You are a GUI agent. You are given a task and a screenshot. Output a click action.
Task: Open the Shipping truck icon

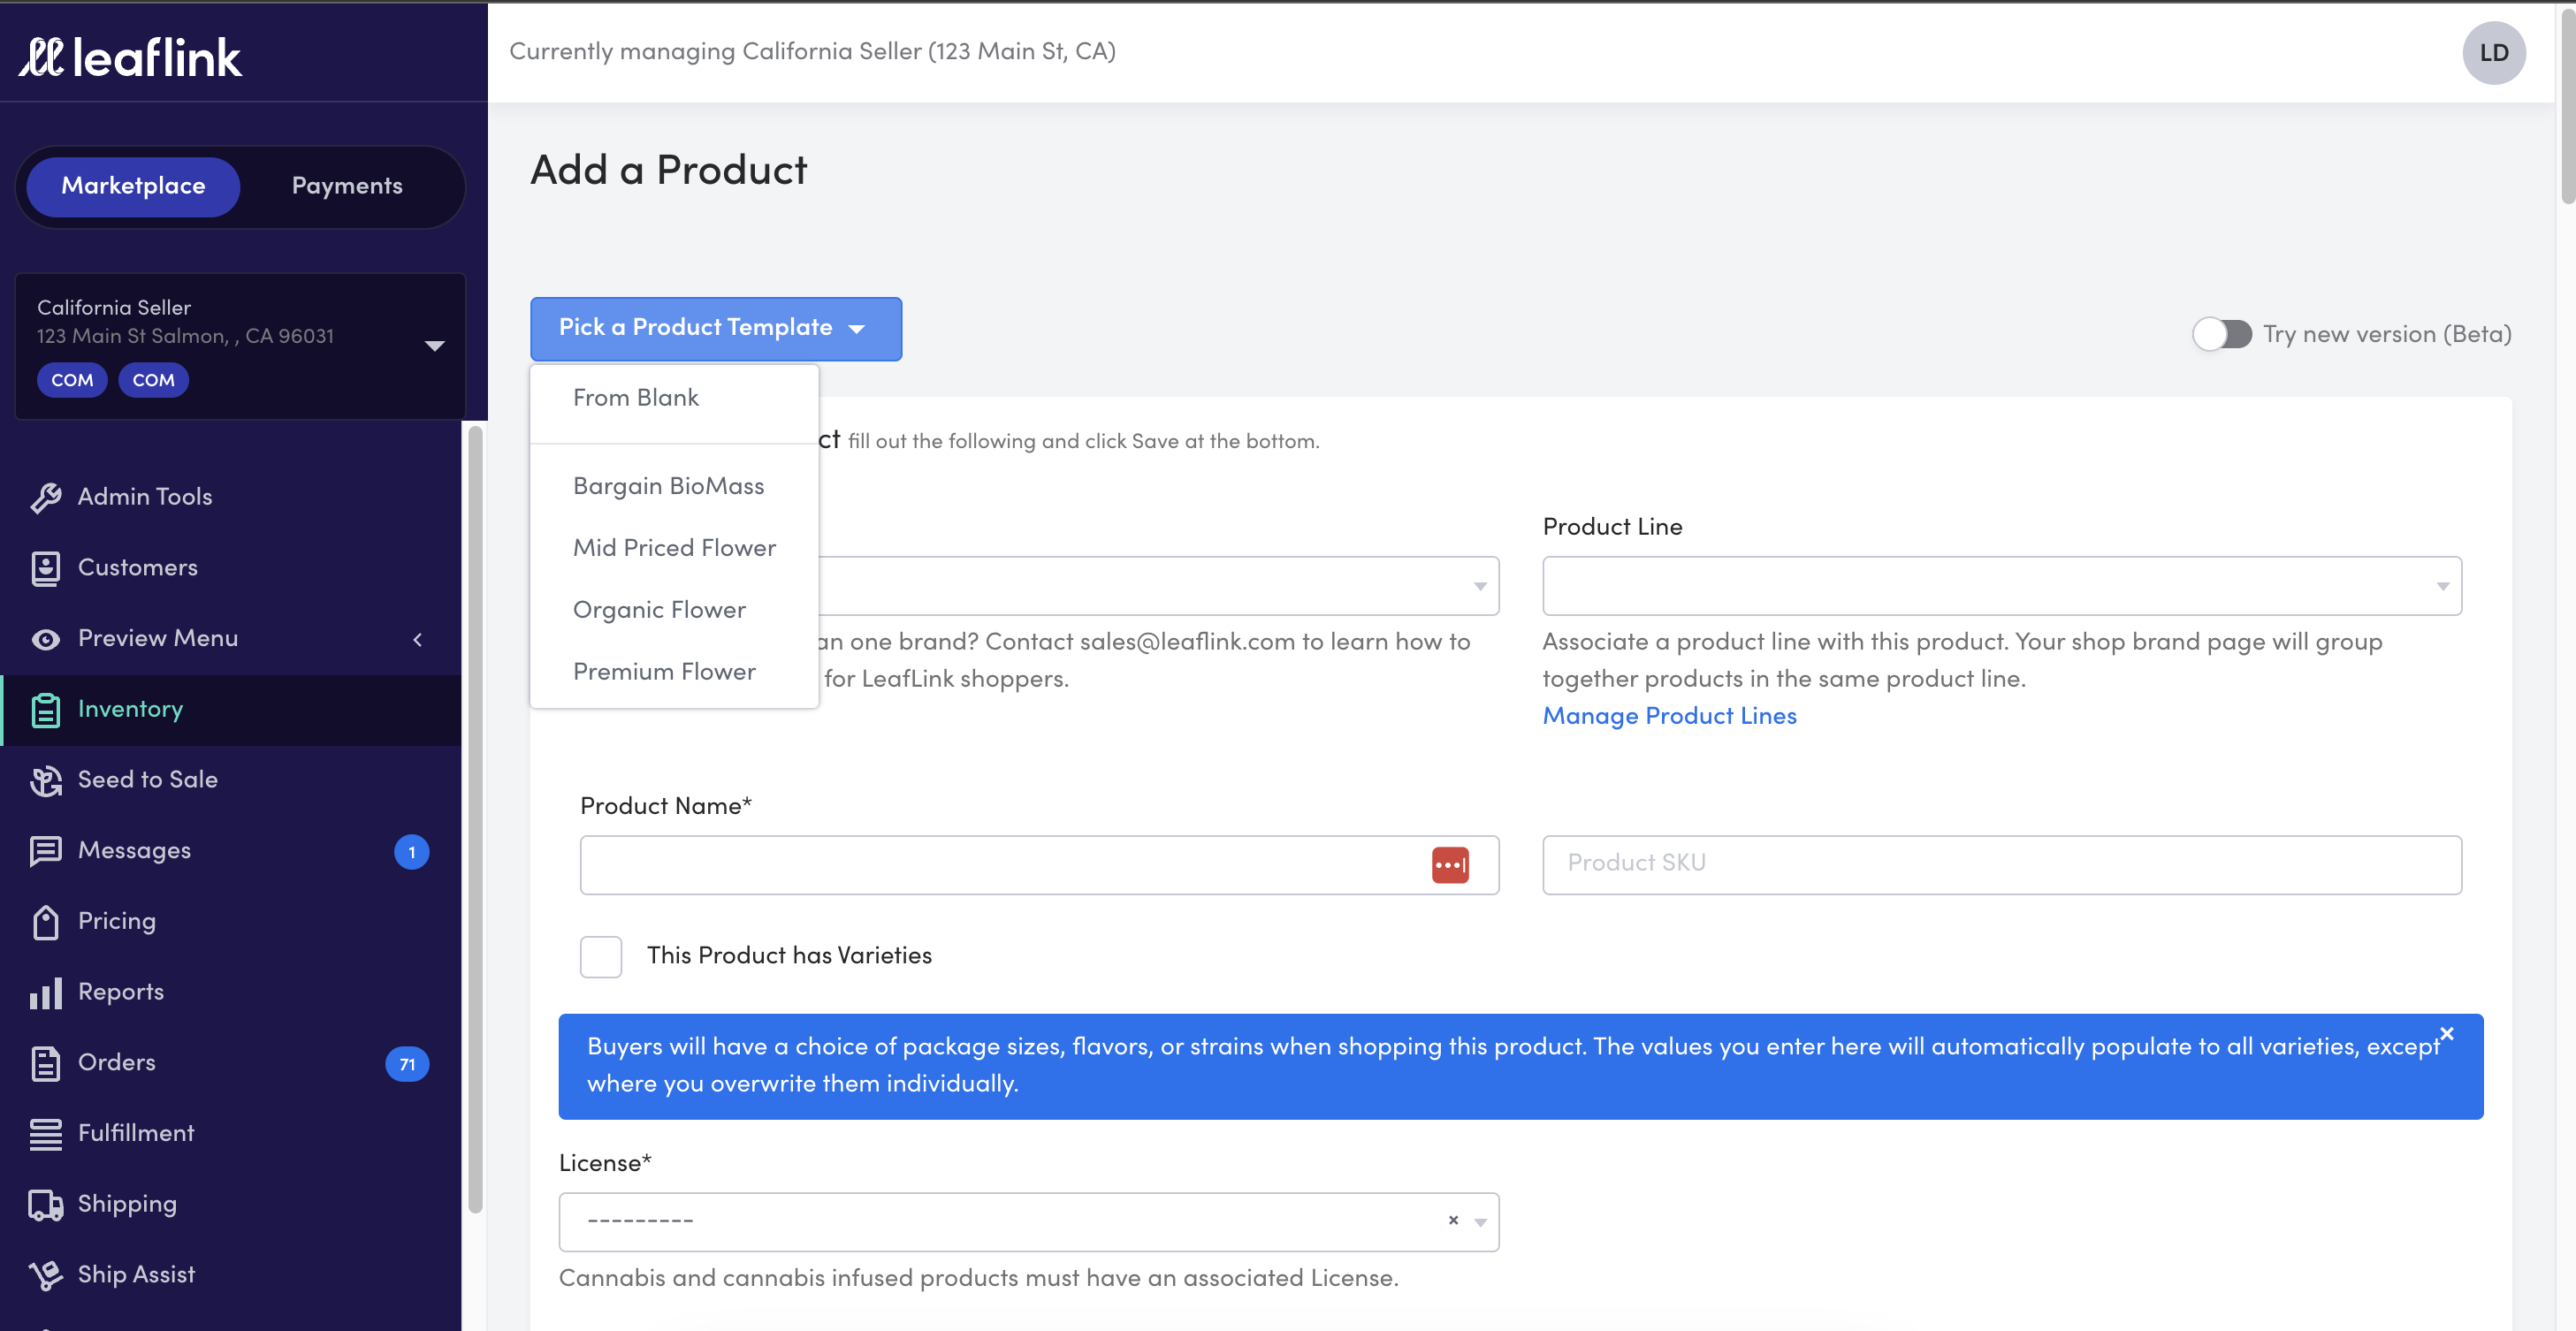[x=45, y=1205]
